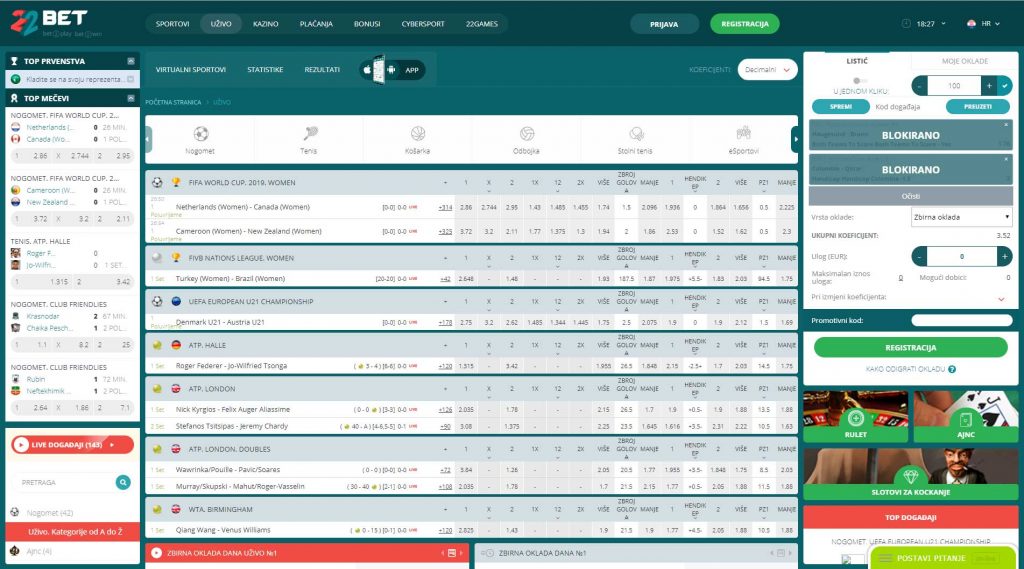Expand Pri izmjeni koeficijenta options

(1001, 299)
